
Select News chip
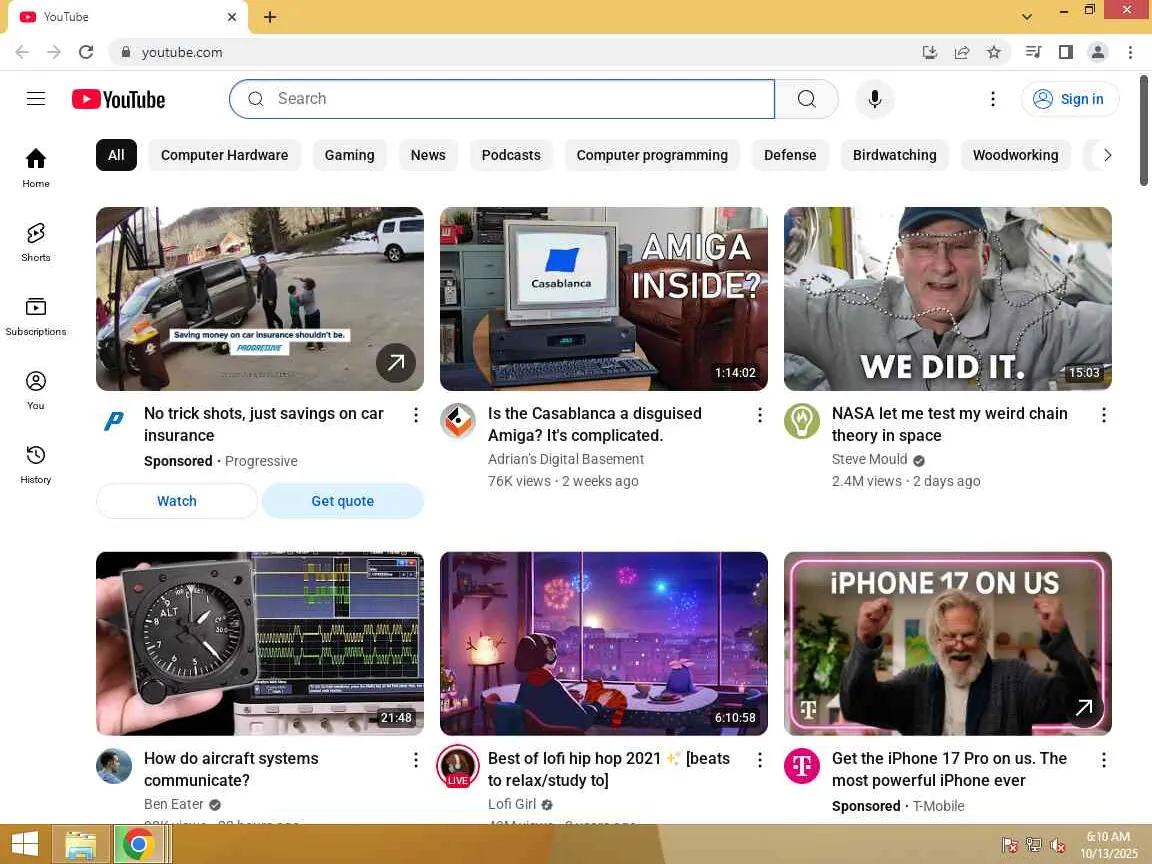point(428,155)
